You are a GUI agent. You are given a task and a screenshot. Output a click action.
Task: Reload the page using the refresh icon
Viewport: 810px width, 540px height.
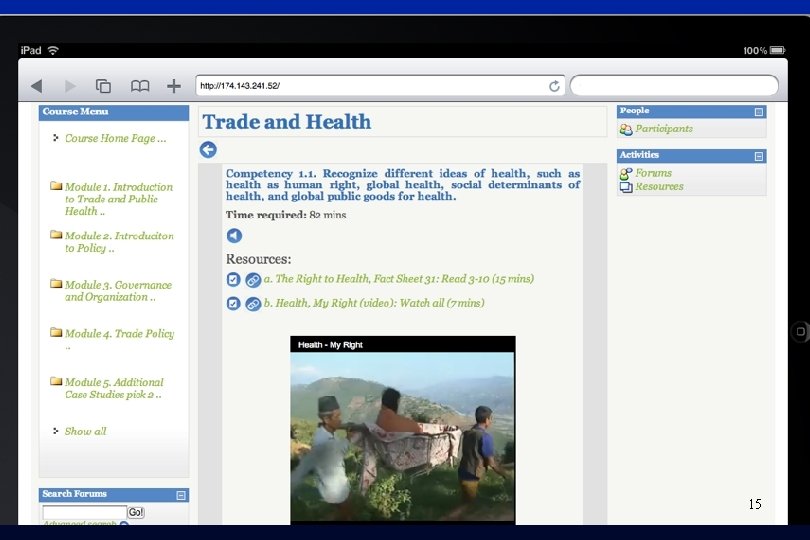point(554,86)
